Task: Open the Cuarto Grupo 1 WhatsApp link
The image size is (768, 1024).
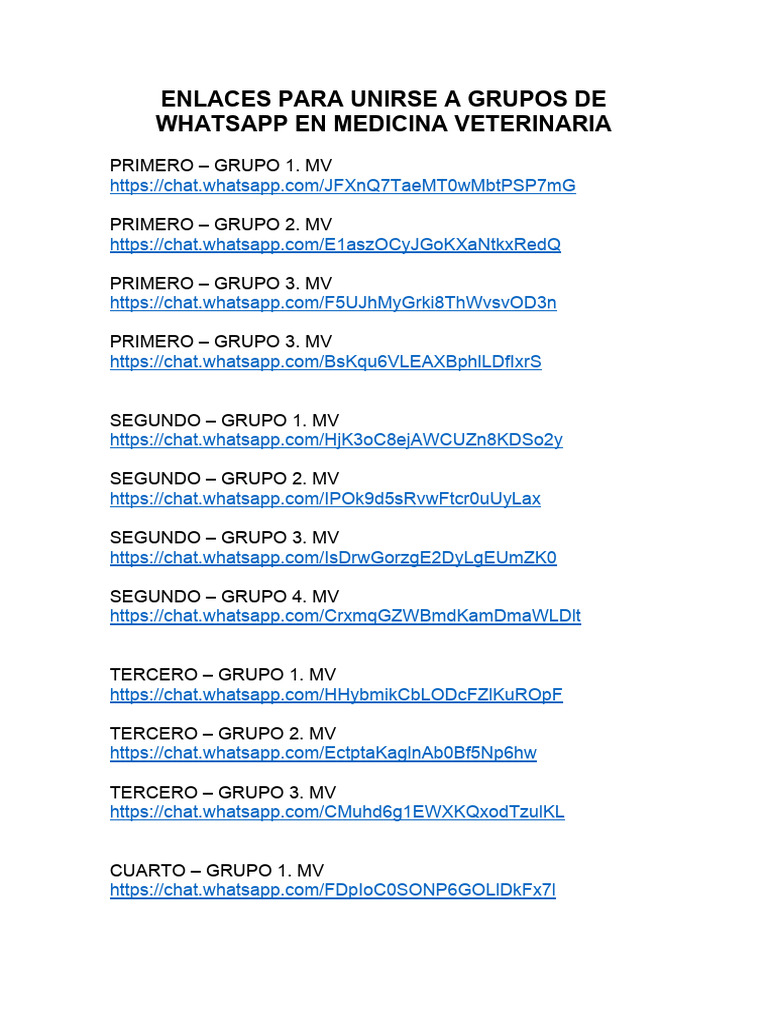Action: coord(333,890)
